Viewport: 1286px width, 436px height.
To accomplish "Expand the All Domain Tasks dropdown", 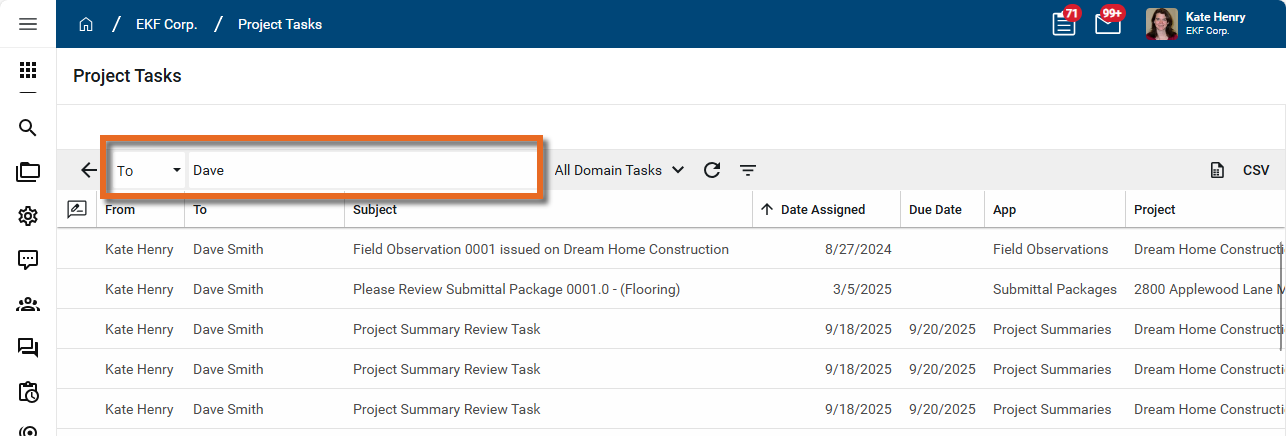I will pyautogui.click(x=619, y=170).
